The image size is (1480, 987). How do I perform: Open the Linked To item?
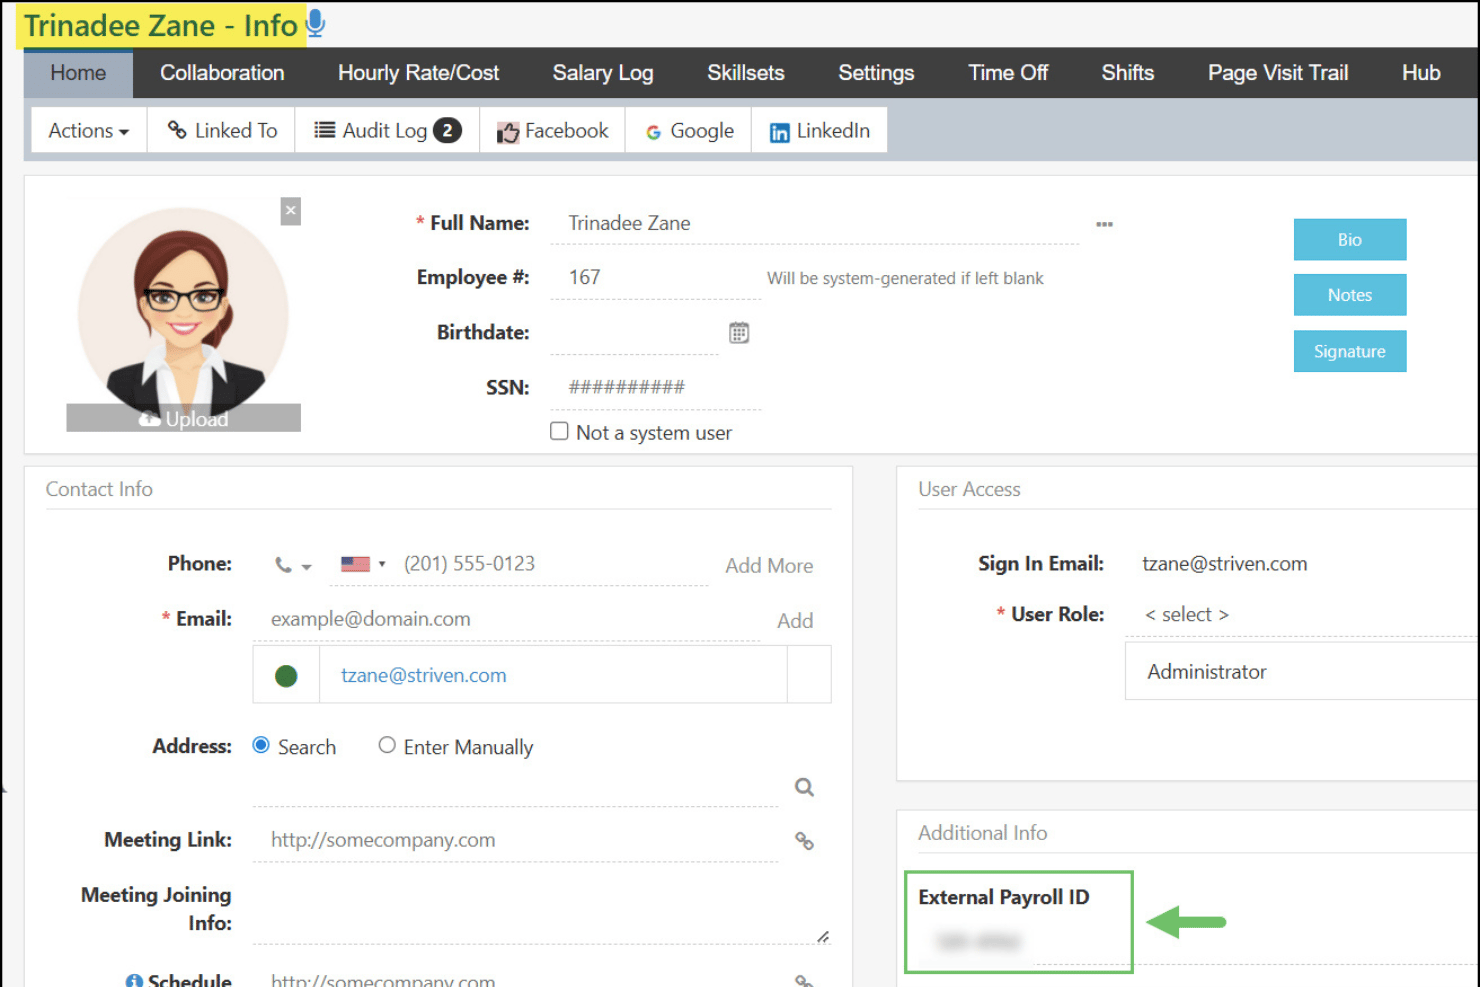(x=222, y=131)
